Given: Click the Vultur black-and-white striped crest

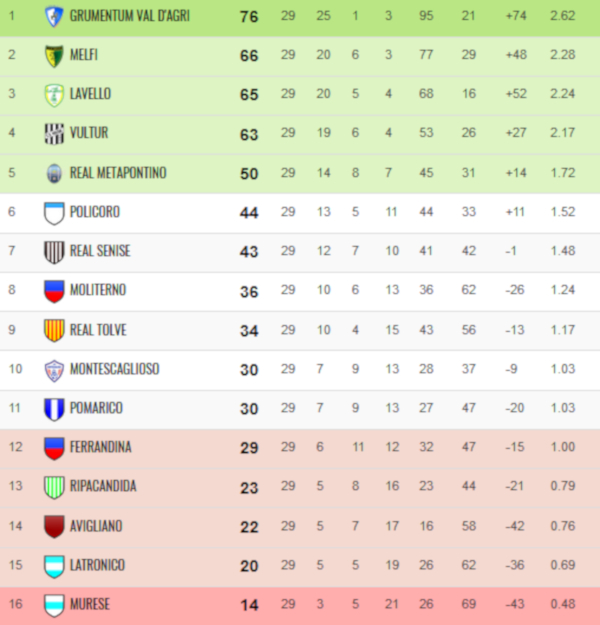Looking at the screenshot, I should [54, 134].
